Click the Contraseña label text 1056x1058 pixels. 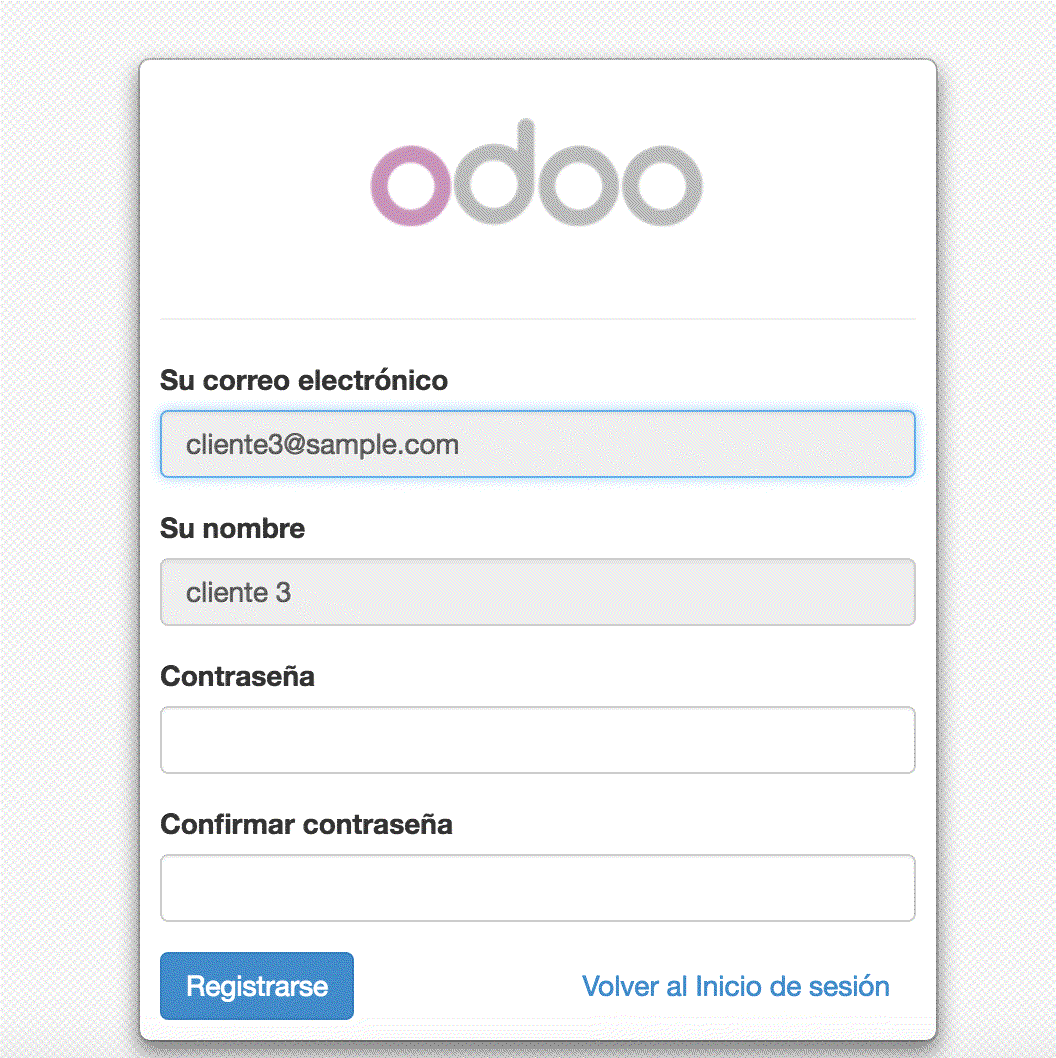point(237,677)
